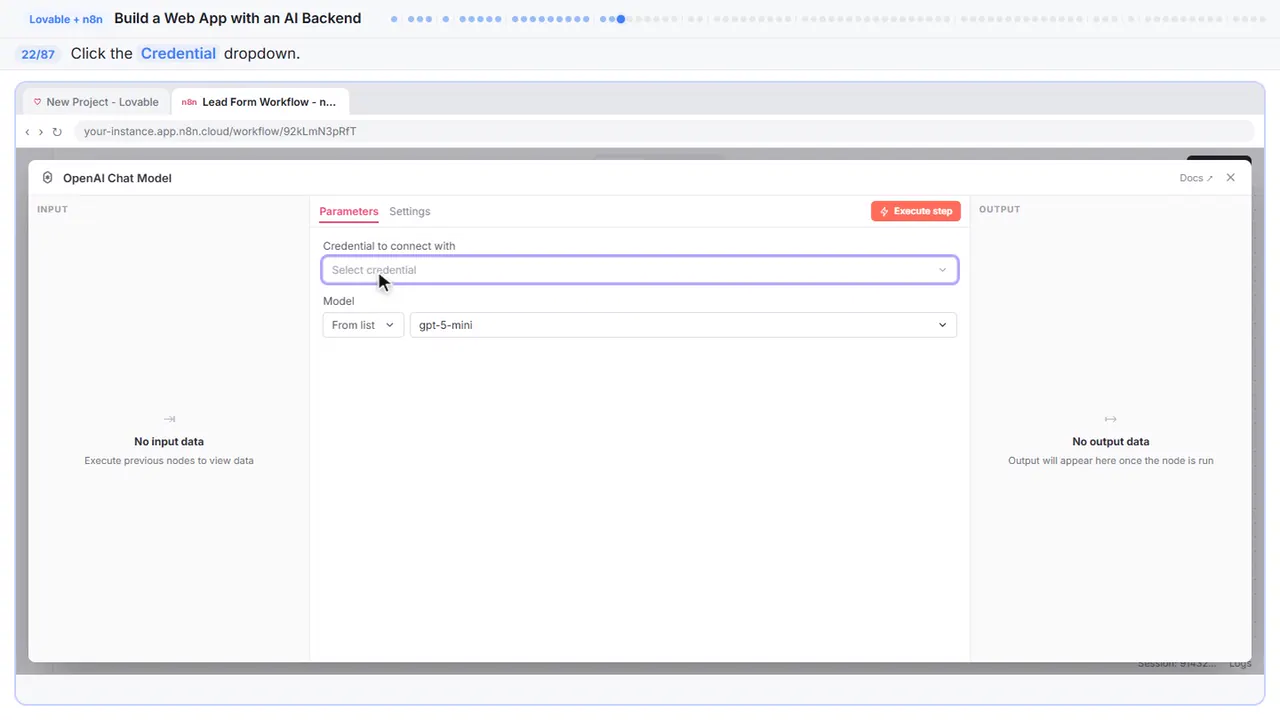1280x720 pixels.
Task: Open the Docs link
Action: click(1196, 178)
